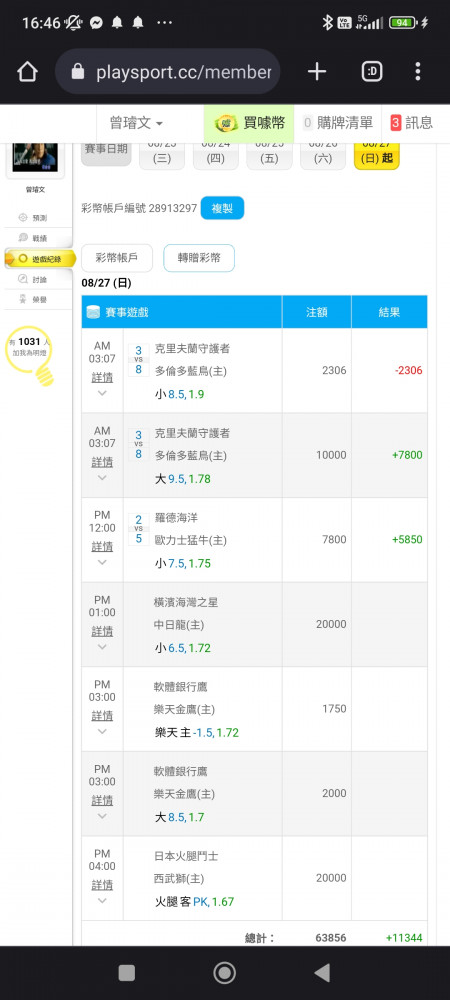The height and width of the screenshot is (1000, 450).
Task: Expand chevron for 克里夫蘭 小8.5 bet row
Action: click(102, 393)
